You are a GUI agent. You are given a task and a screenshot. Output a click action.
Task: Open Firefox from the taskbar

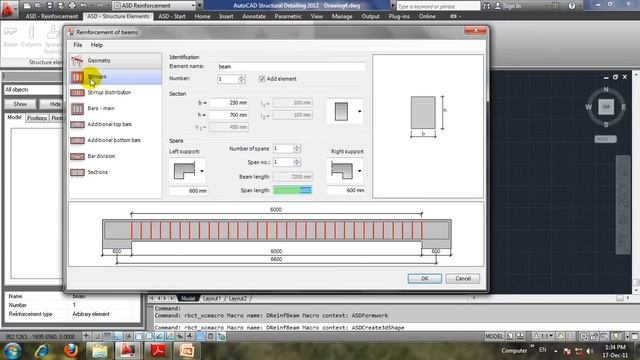tap(71, 351)
